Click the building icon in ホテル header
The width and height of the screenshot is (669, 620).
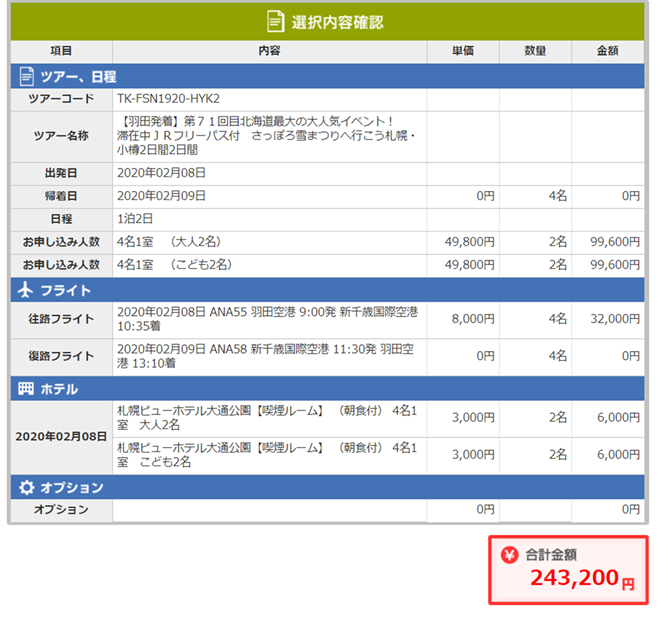click(27, 388)
